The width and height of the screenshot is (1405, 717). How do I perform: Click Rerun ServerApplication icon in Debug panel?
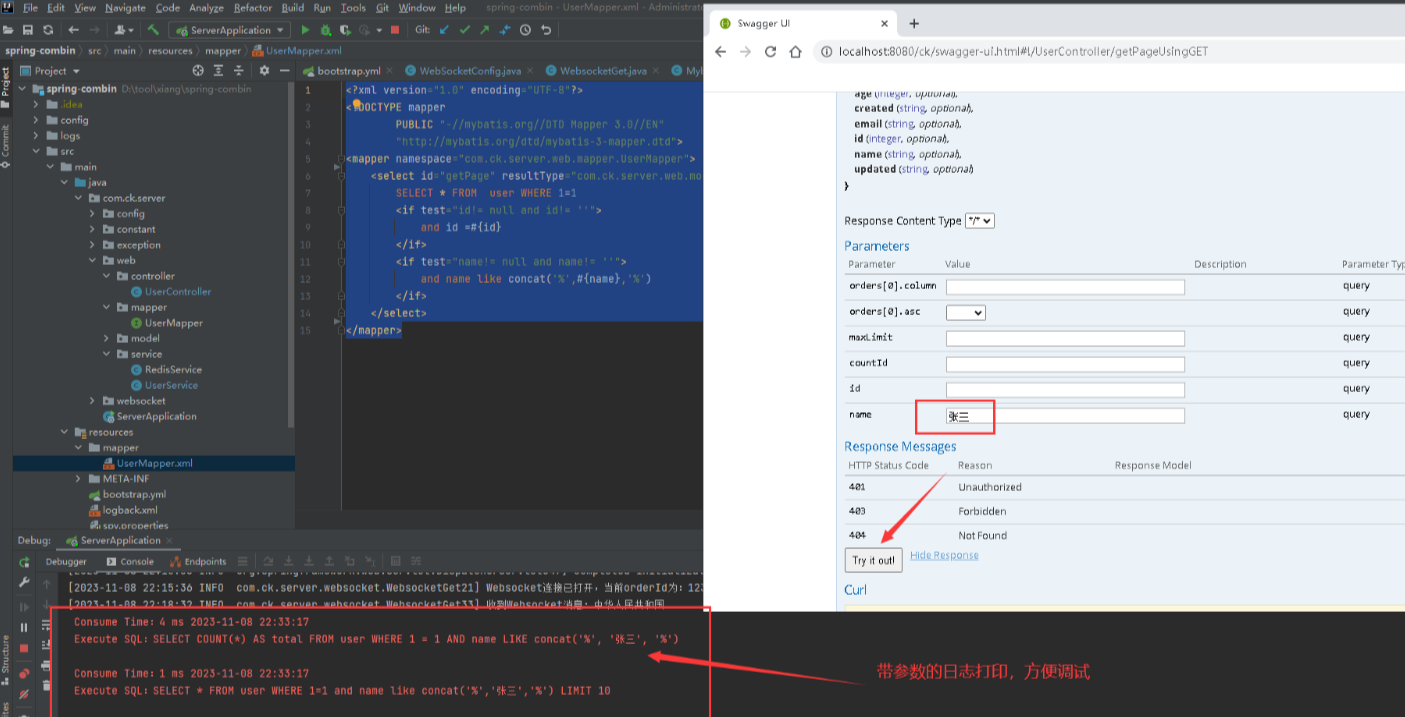[x=24, y=562]
